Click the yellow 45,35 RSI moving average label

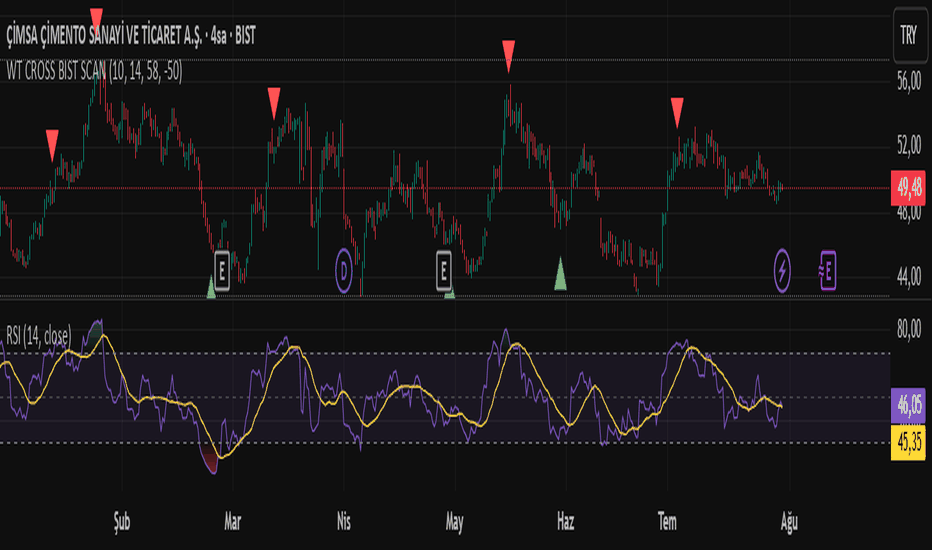(908, 442)
